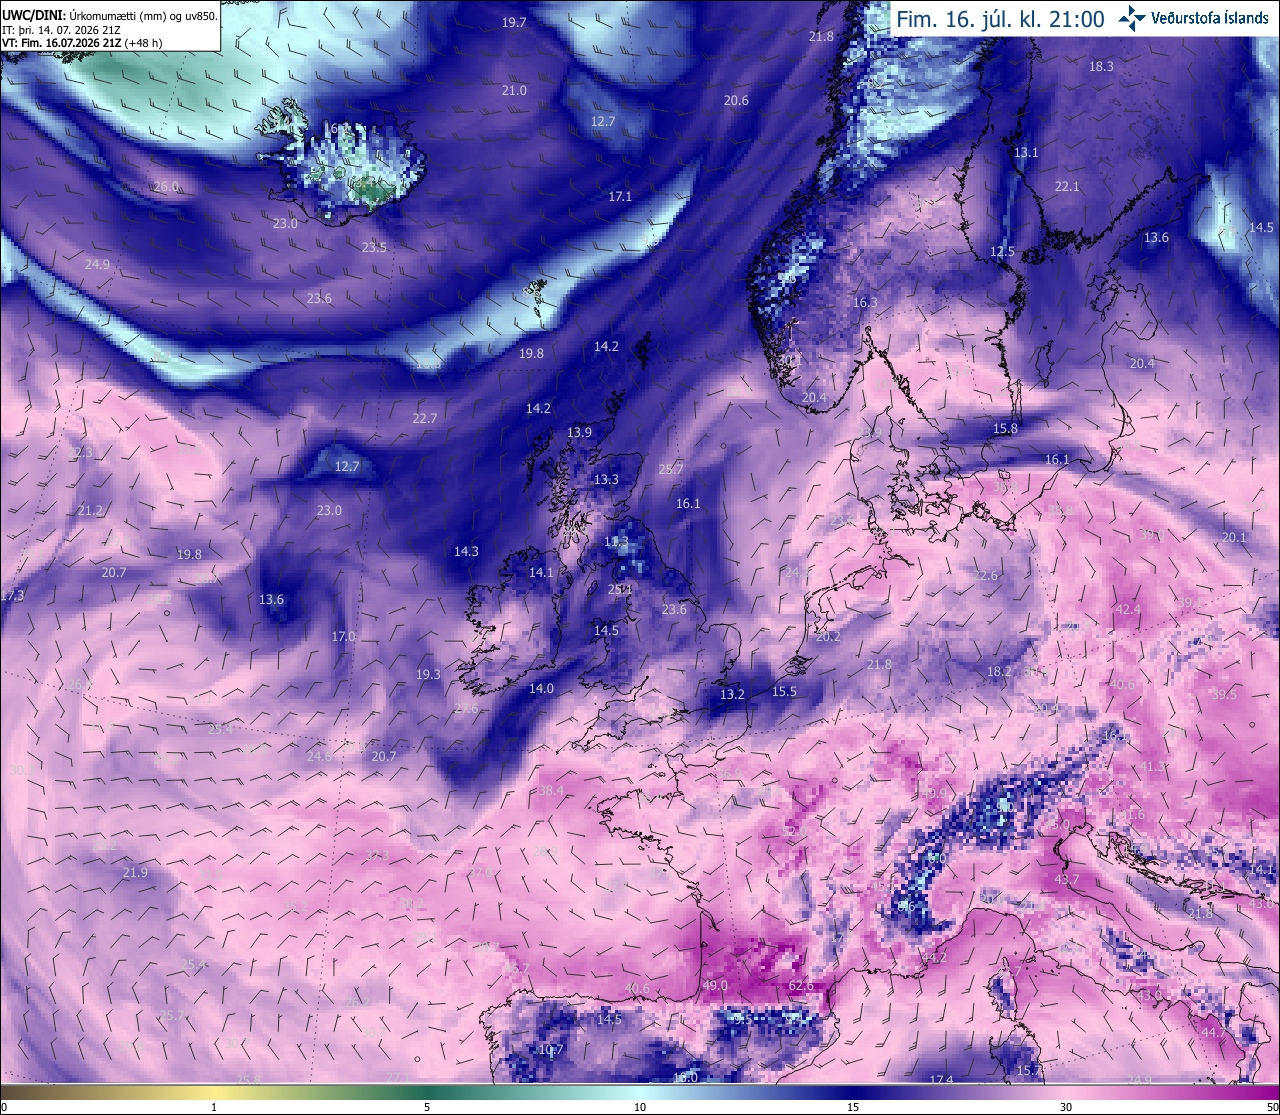Viewport: 1280px width, 1115px height.
Task: Pick the 10 mark on the color scale
Action: tap(640, 1107)
